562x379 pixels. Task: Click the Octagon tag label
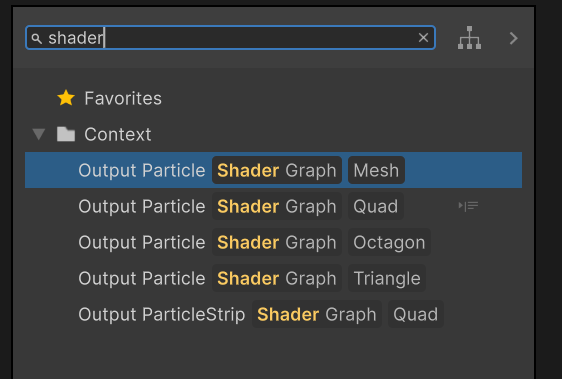click(389, 242)
